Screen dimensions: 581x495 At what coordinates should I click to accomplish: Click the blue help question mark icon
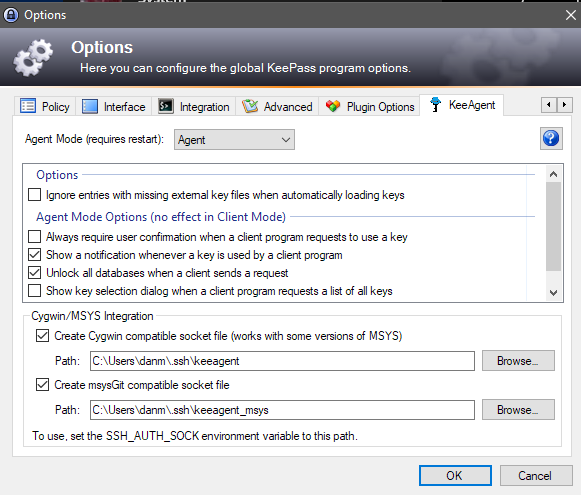click(x=551, y=139)
